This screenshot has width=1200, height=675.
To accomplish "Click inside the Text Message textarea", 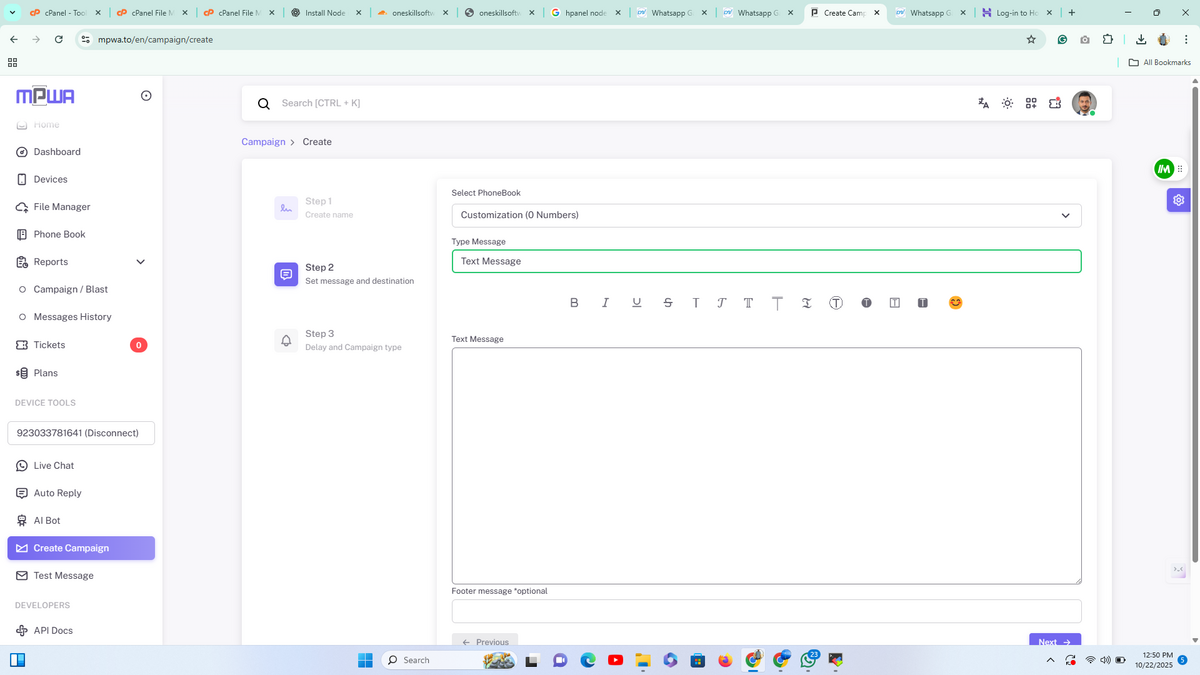I will [x=766, y=465].
